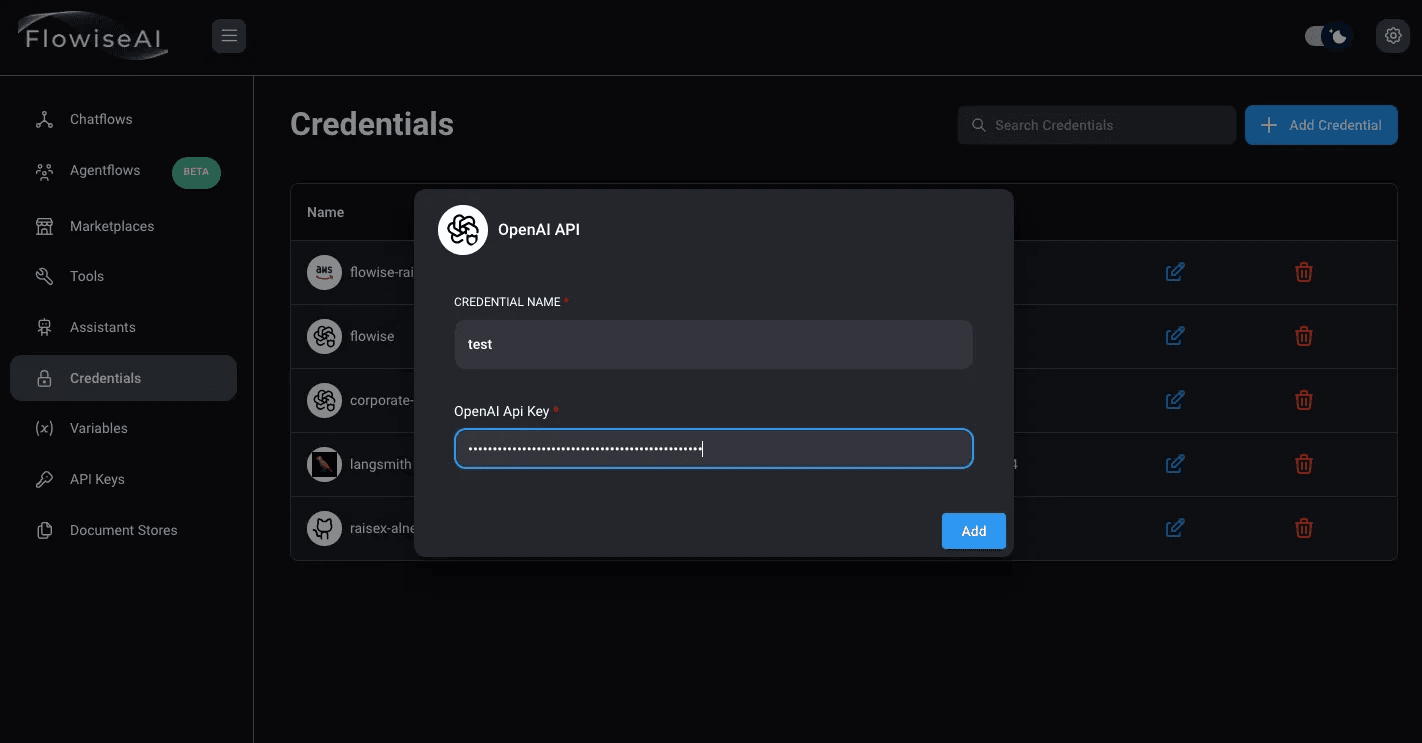
Task: Click the Credential Name text field
Action: coord(713,344)
